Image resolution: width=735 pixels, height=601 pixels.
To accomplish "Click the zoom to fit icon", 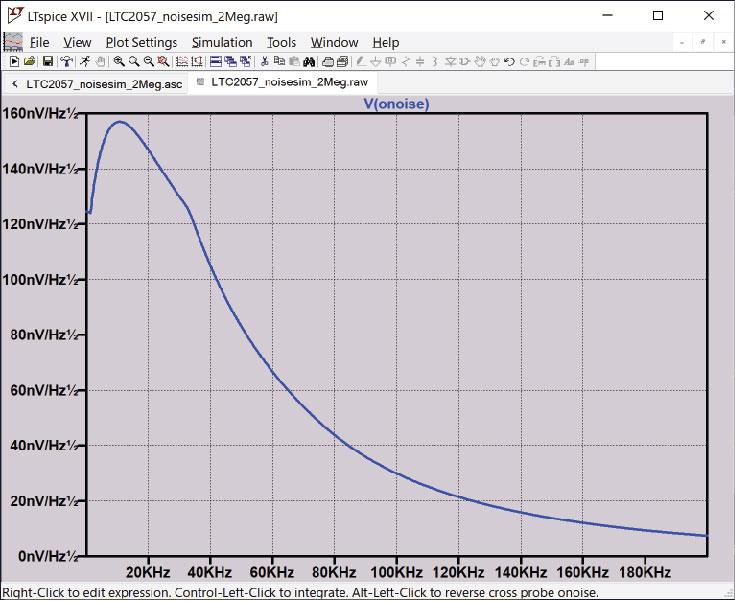I will (x=162, y=61).
